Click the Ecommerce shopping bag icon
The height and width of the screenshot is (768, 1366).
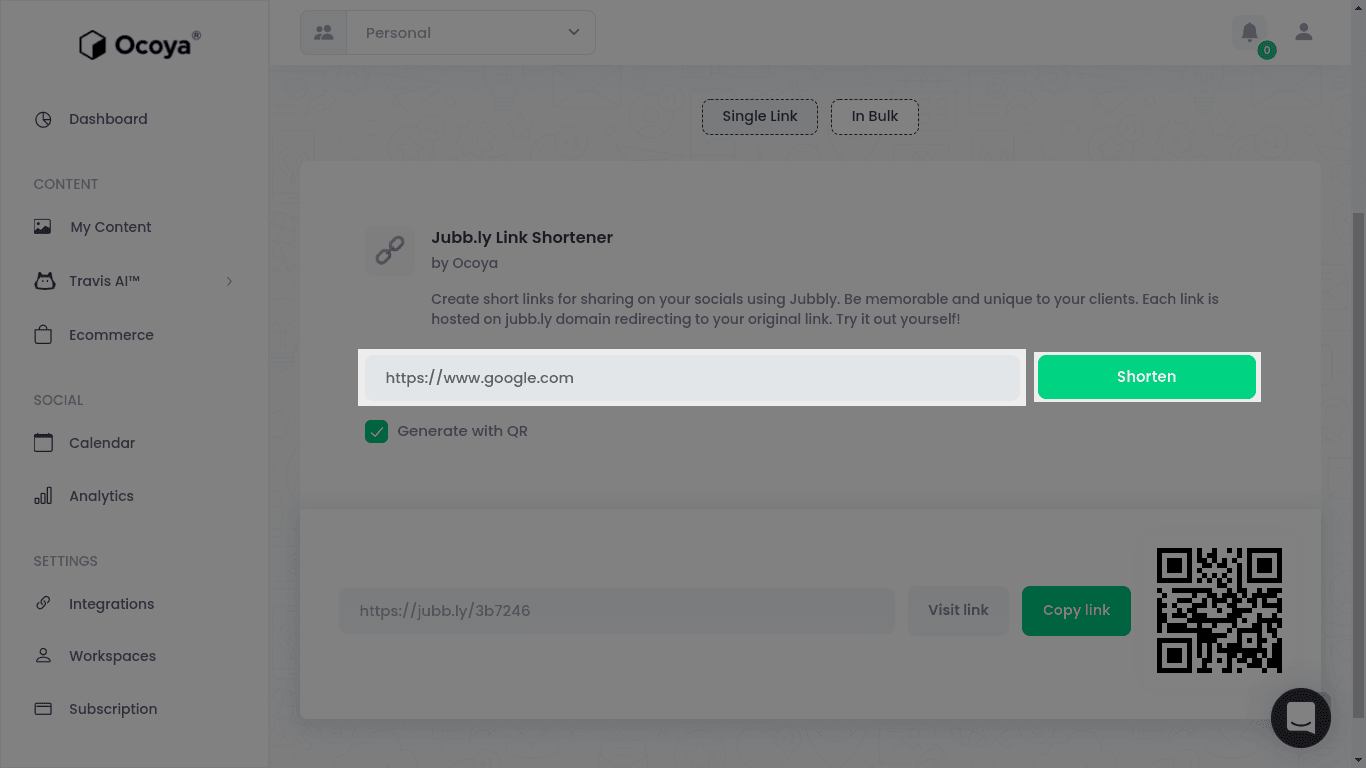(x=43, y=335)
